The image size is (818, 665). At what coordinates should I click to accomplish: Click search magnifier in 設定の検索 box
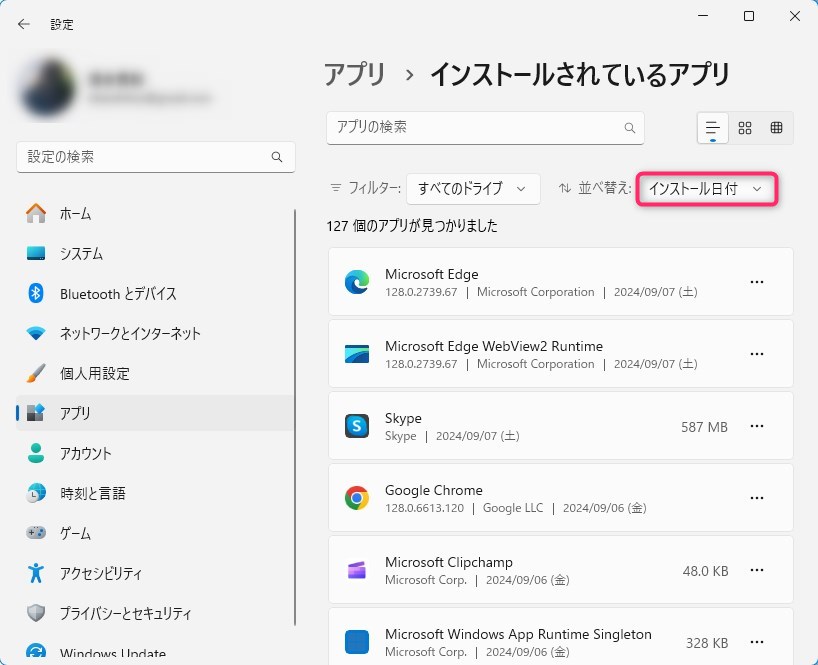point(277,158)
